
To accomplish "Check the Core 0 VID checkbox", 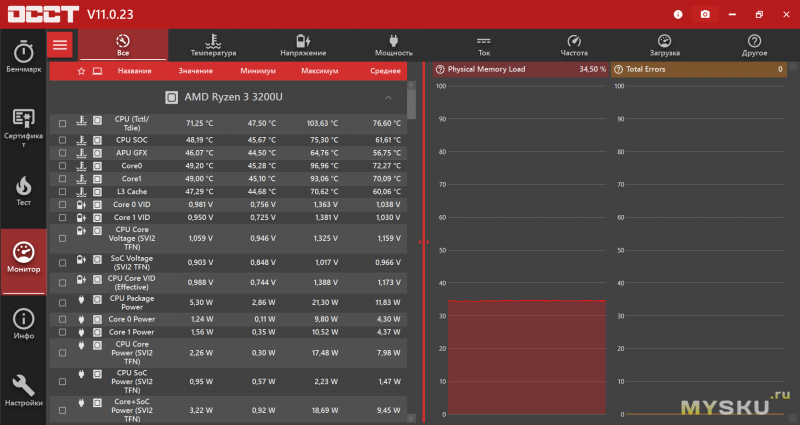I will click(62, 205).
